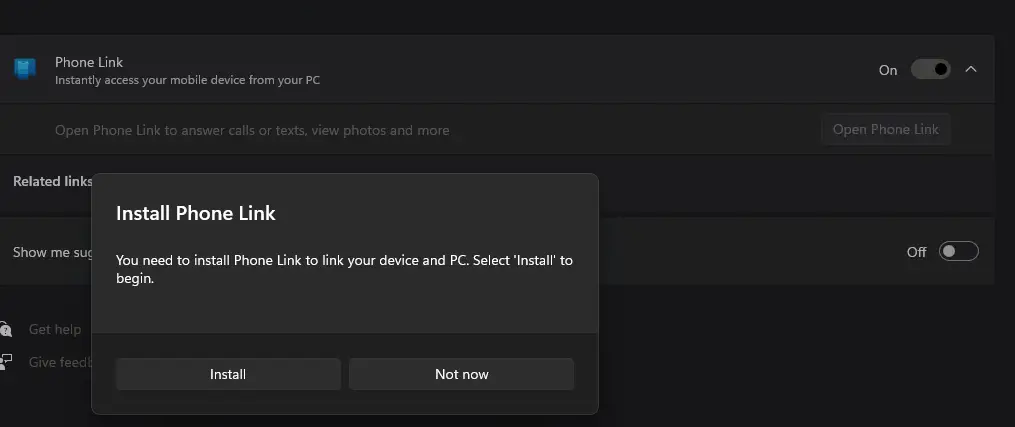The image size is (1015, 427).
Task: Click the Off label beside suggestions toggle
Action: pyautogui.click(x=916, y=252)
